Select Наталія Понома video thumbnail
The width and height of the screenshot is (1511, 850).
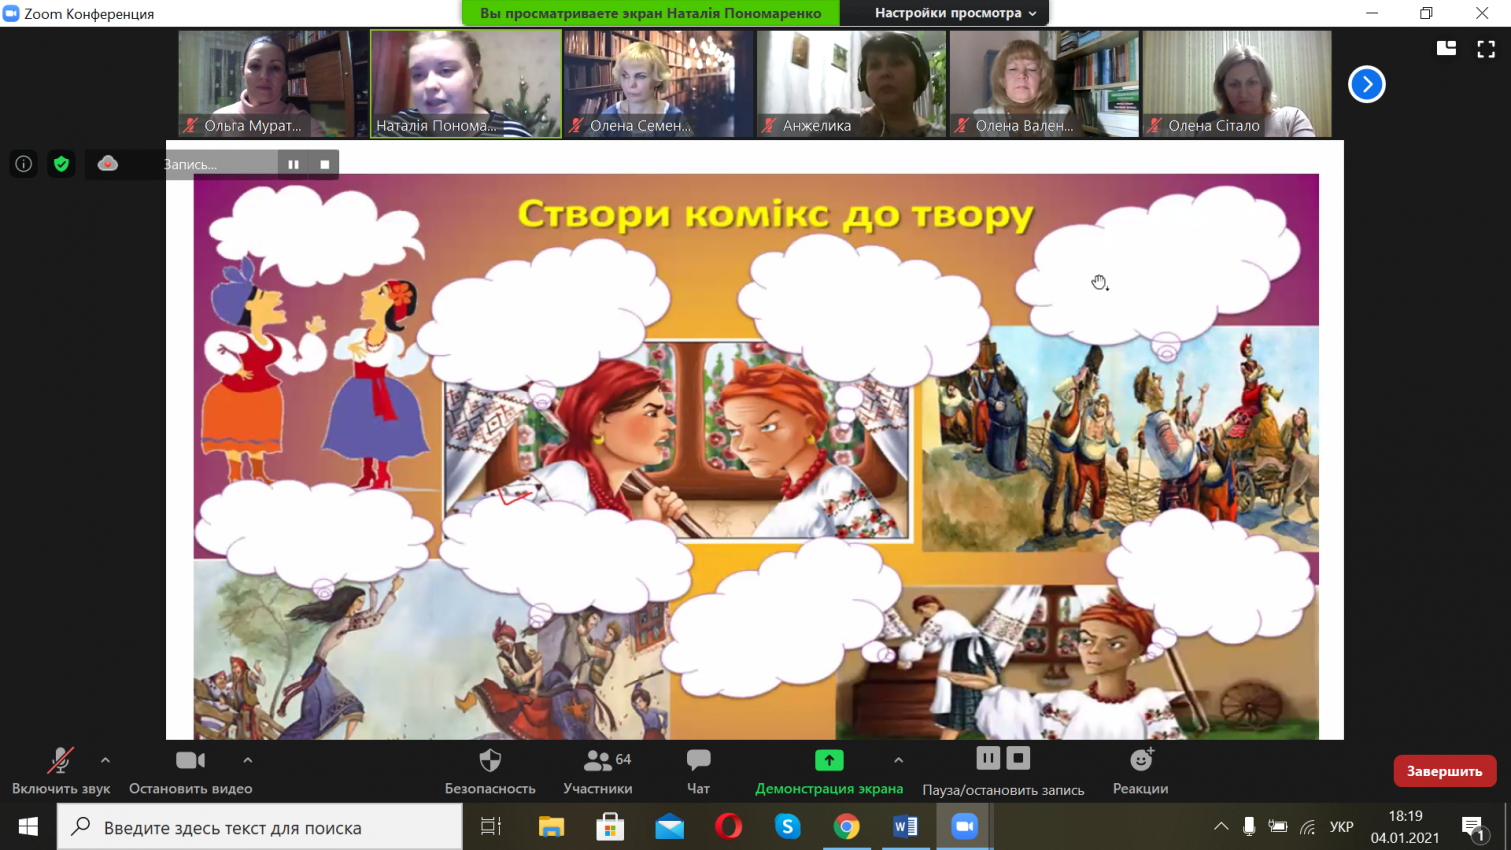pos(466,83)
